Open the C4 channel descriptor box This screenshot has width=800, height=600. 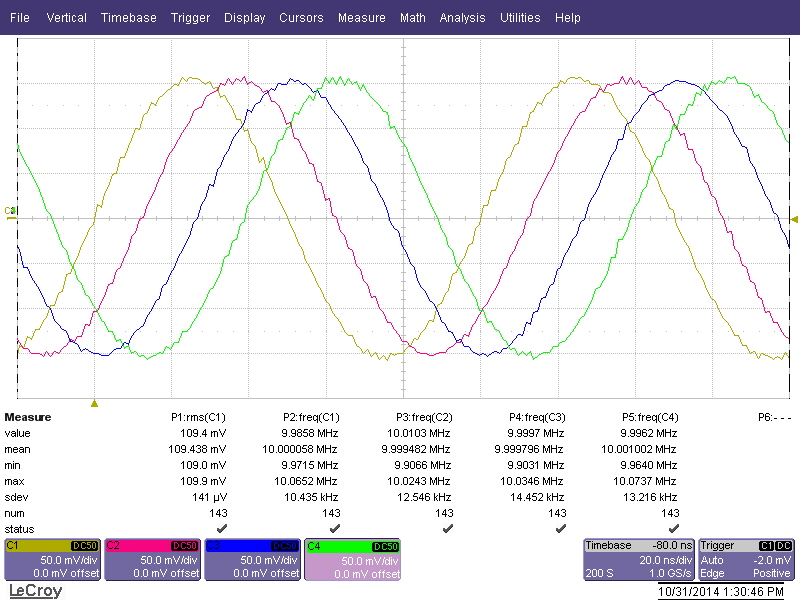click(x=353, y=560)
